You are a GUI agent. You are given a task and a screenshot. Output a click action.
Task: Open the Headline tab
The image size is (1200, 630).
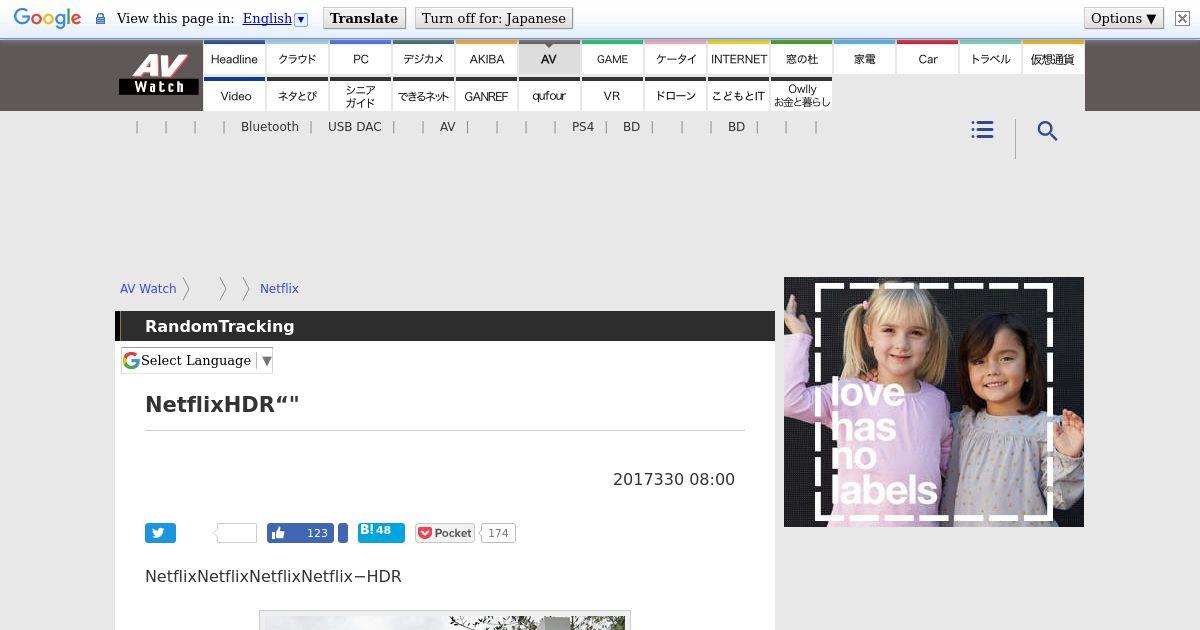coord(234,58)
